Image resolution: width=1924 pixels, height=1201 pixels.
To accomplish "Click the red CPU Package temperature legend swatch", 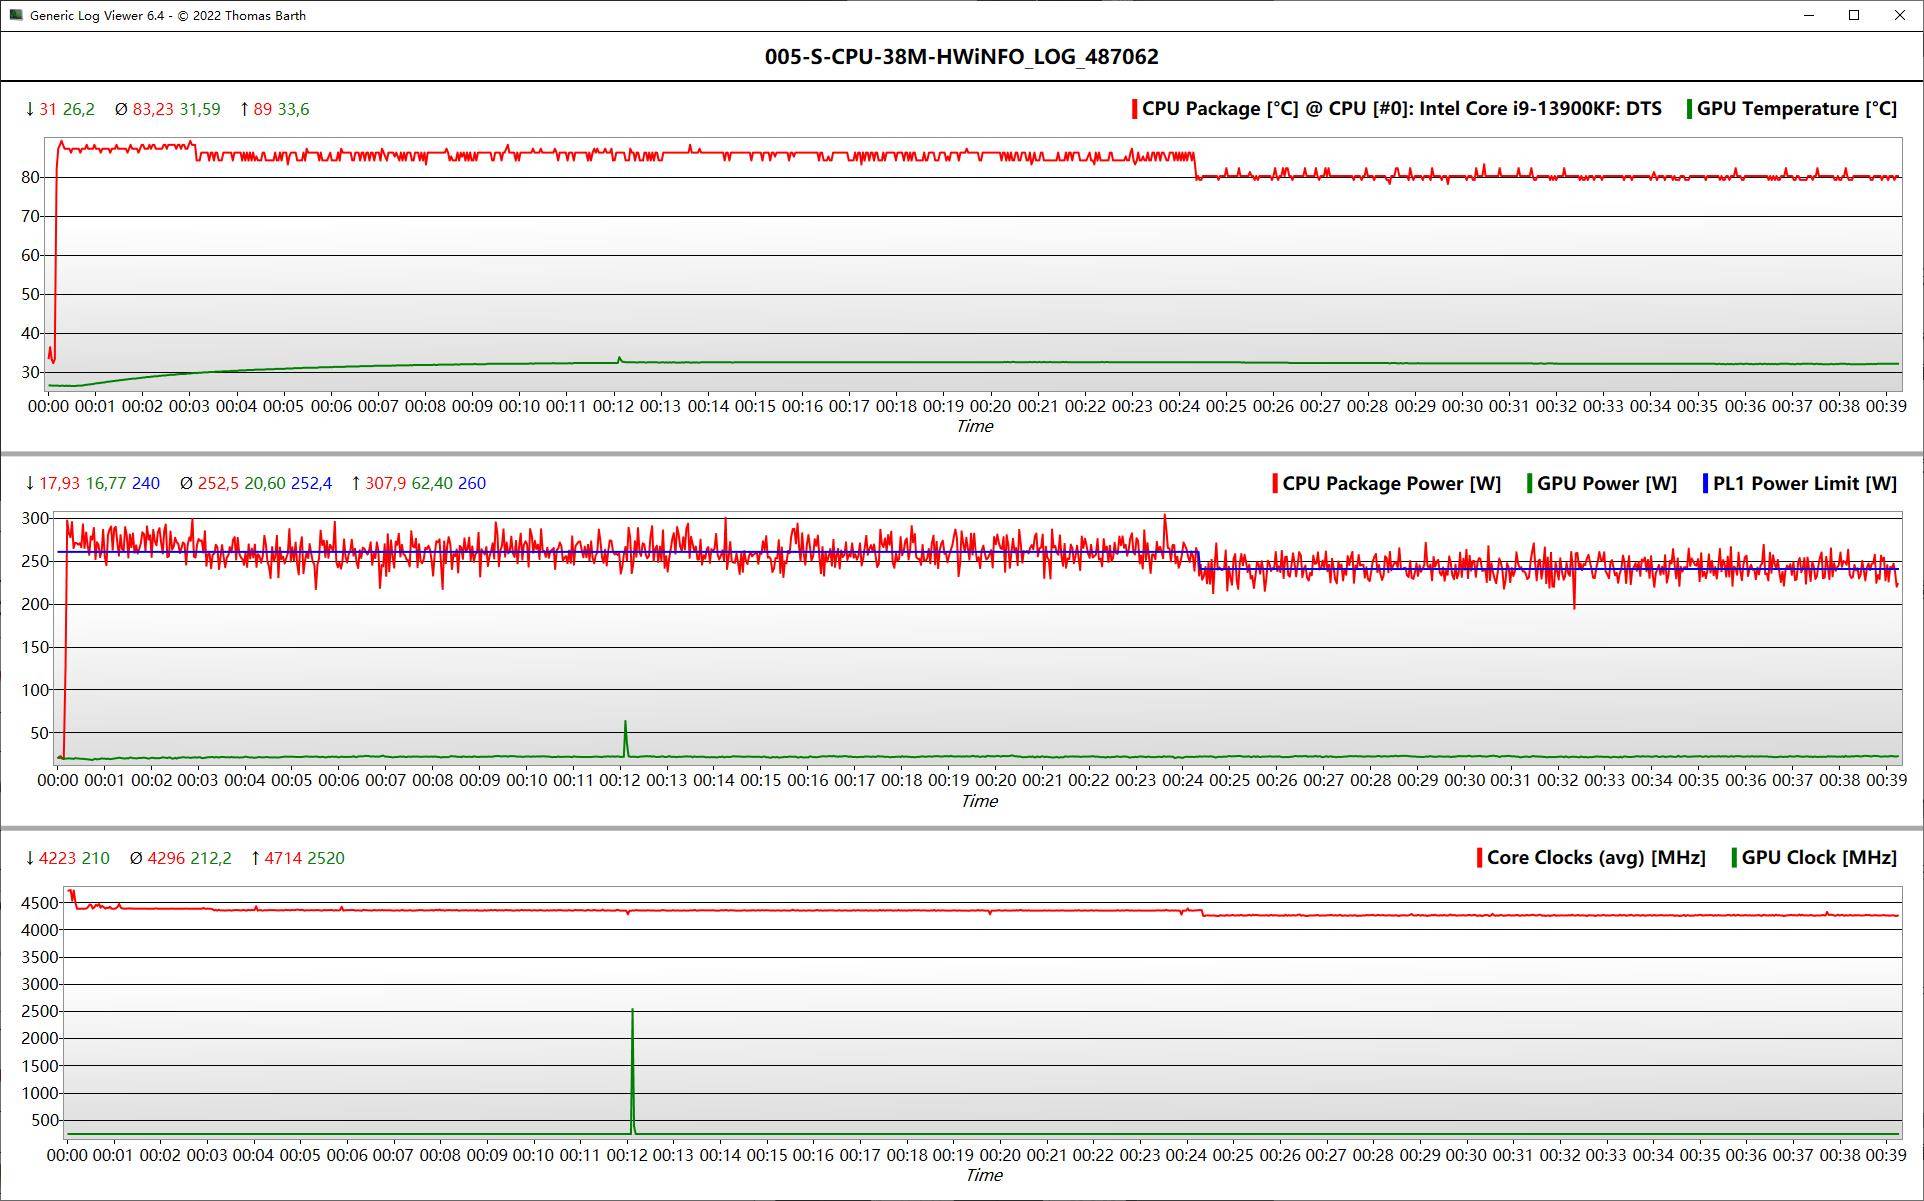I will click(x=1134, y=109).
